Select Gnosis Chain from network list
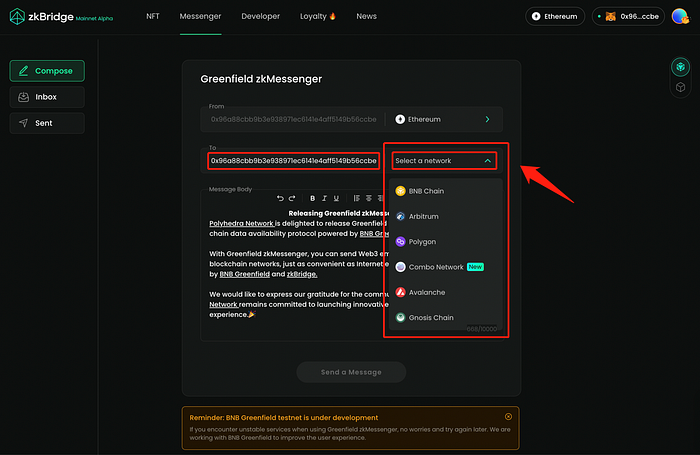 point(446,317)
